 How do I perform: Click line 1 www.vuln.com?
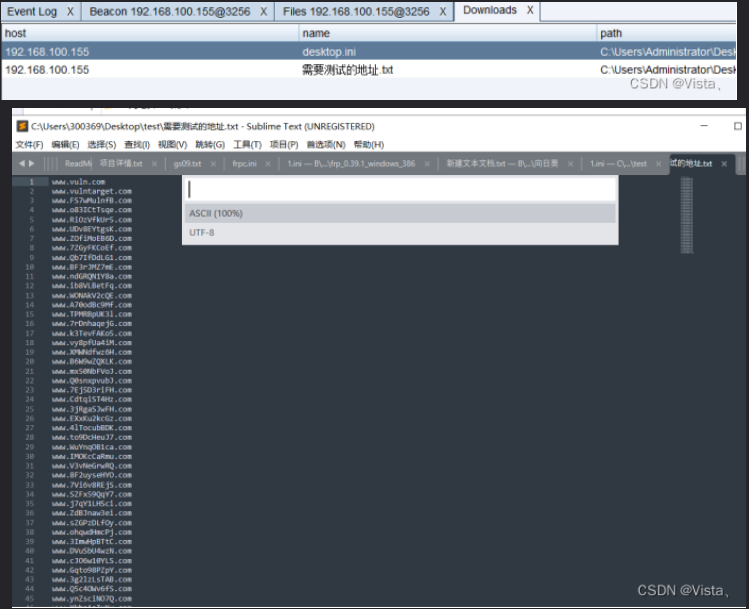pyautogui.click(x=78, y=182)
